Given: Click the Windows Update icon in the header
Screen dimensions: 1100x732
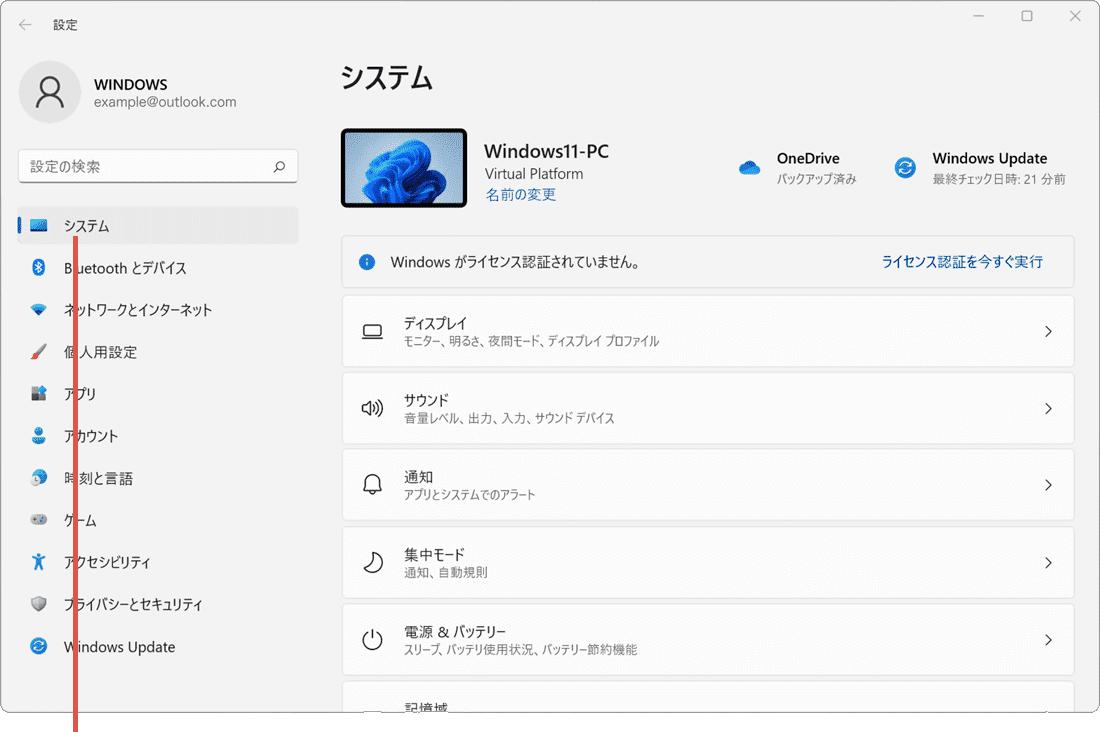Looking at the screenshot, I should point(905,167).
